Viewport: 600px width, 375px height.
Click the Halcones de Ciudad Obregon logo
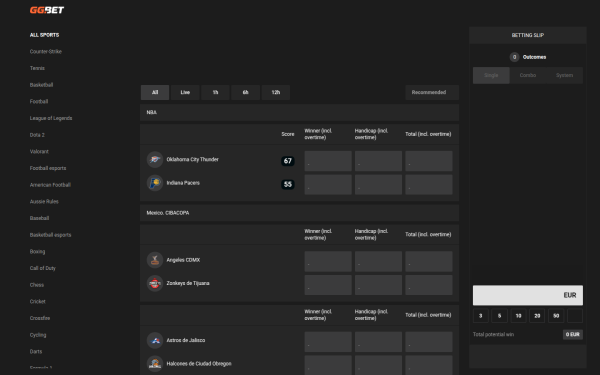click(155, 364)
